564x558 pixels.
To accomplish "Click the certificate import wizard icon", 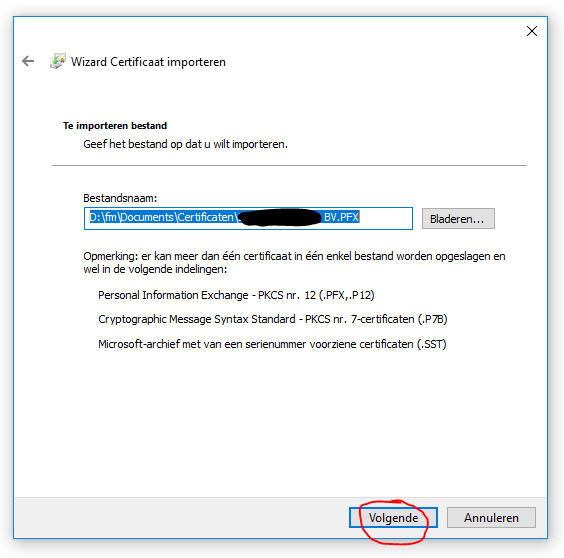I will [58, 61].
